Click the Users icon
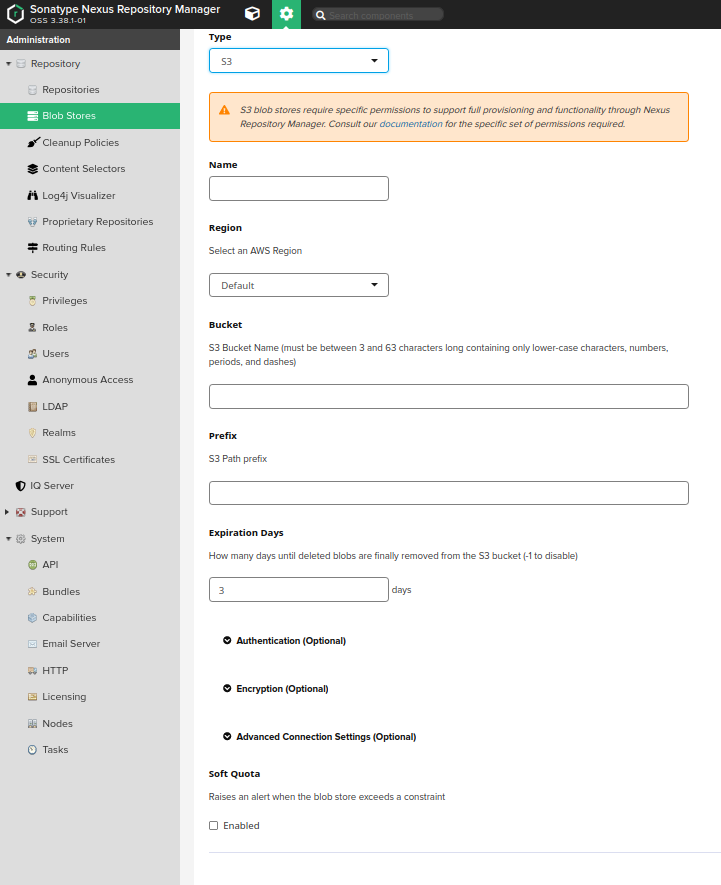 33,354
